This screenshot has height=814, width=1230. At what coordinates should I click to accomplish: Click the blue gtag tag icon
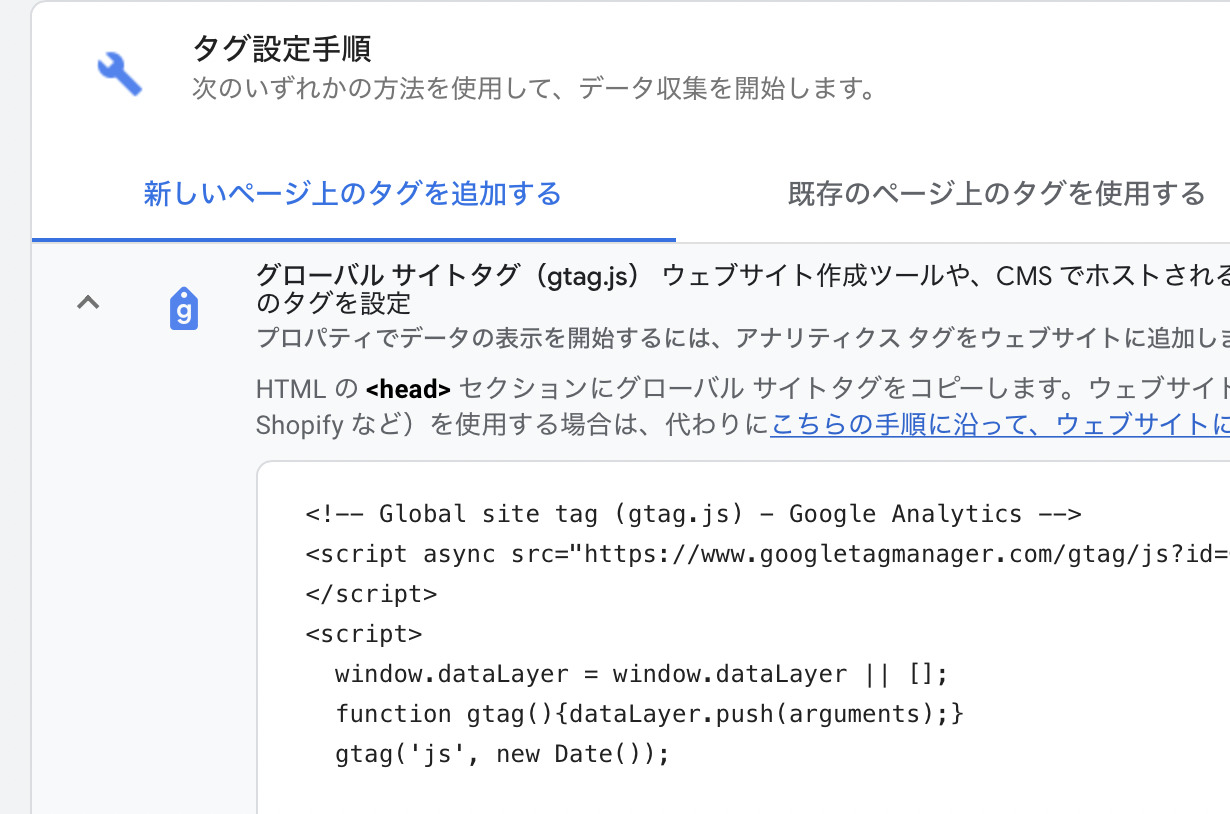click(184, 309)
